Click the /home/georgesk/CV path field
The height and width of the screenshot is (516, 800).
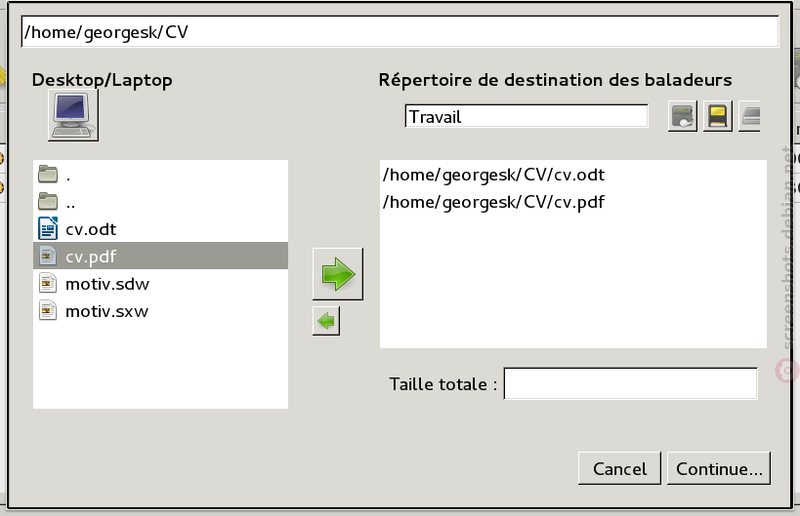click(400, 32)
